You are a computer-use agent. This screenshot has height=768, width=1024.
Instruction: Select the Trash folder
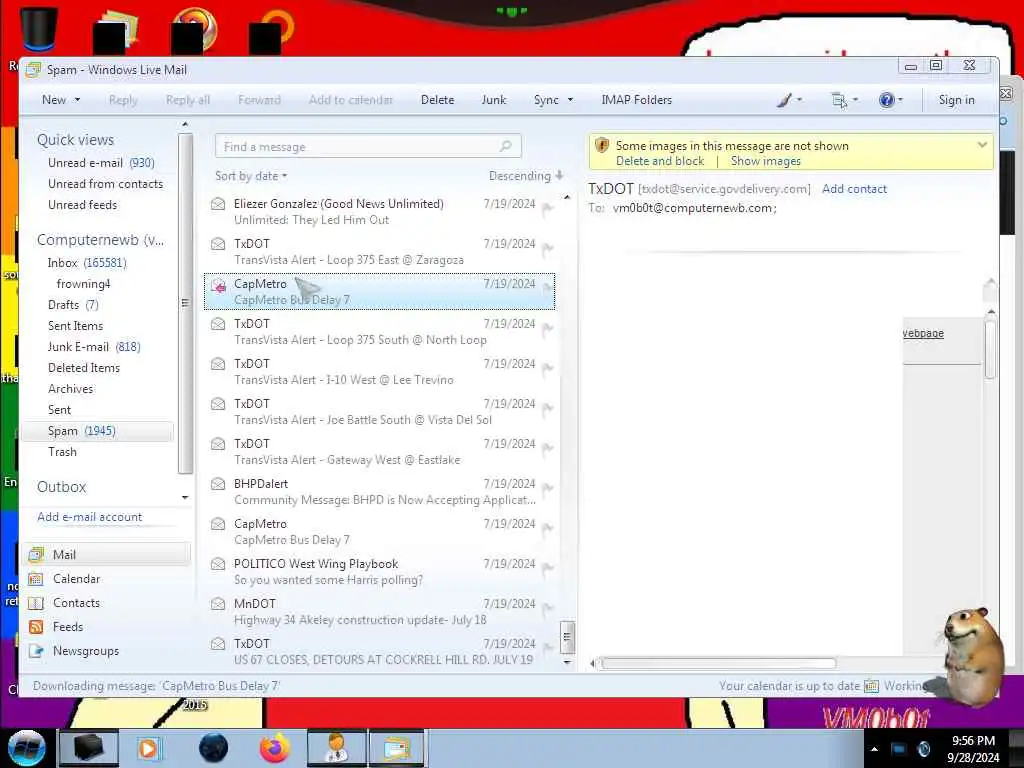click(x=62, y=452)
